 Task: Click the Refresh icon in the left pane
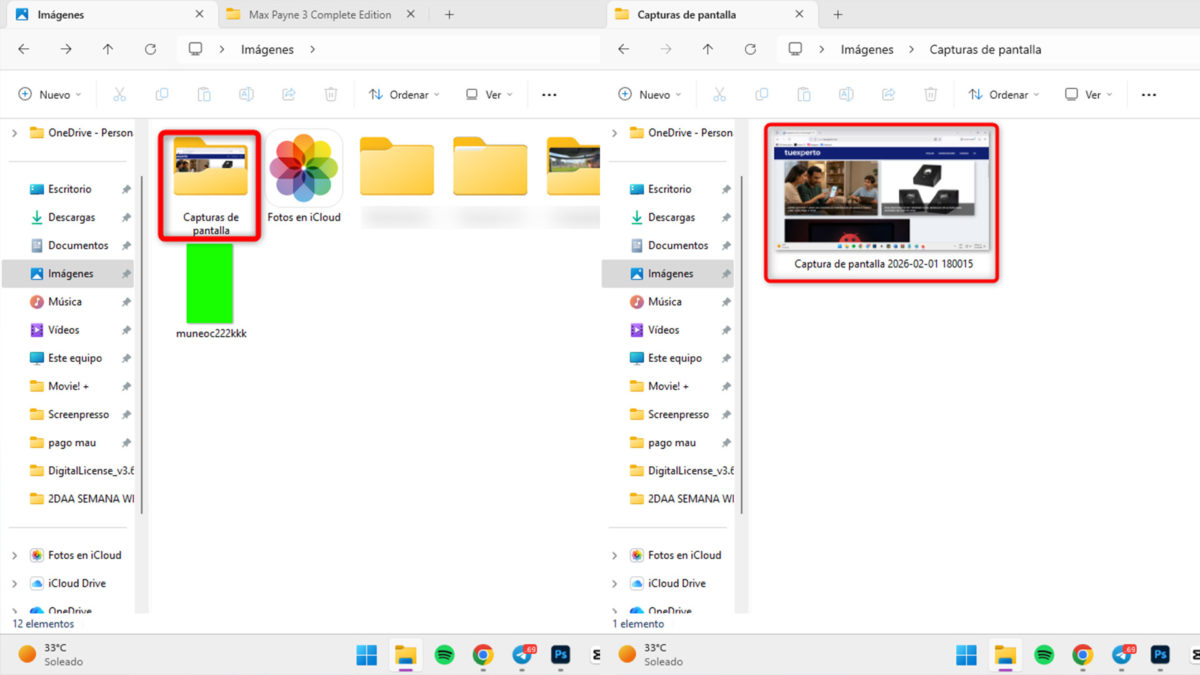pos(148,48)
